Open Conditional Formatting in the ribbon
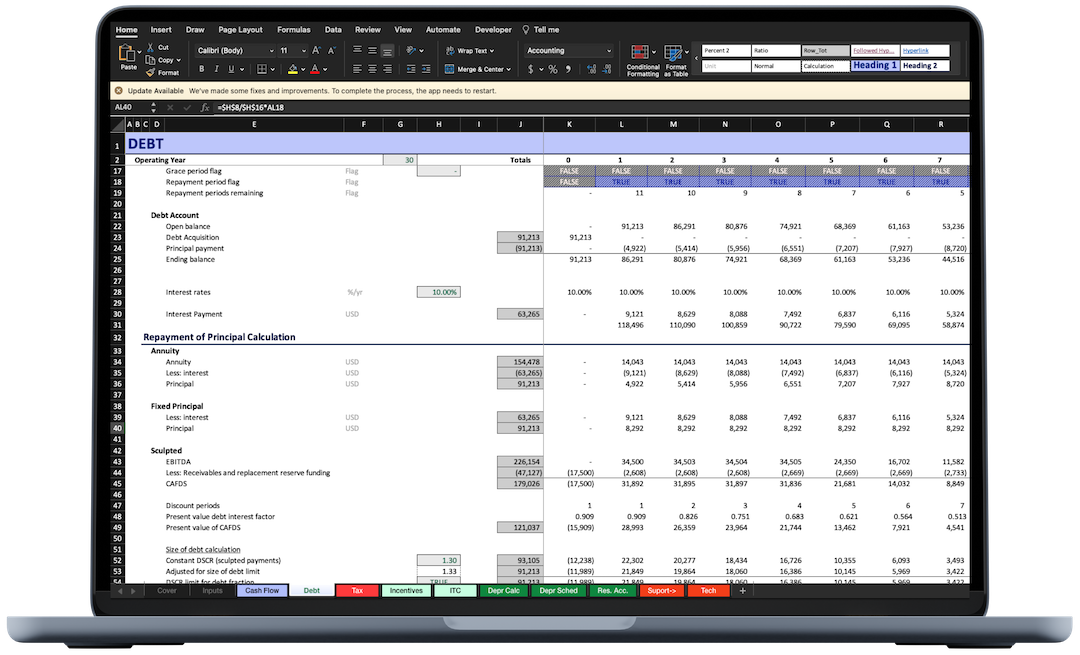 coord(642,57)
